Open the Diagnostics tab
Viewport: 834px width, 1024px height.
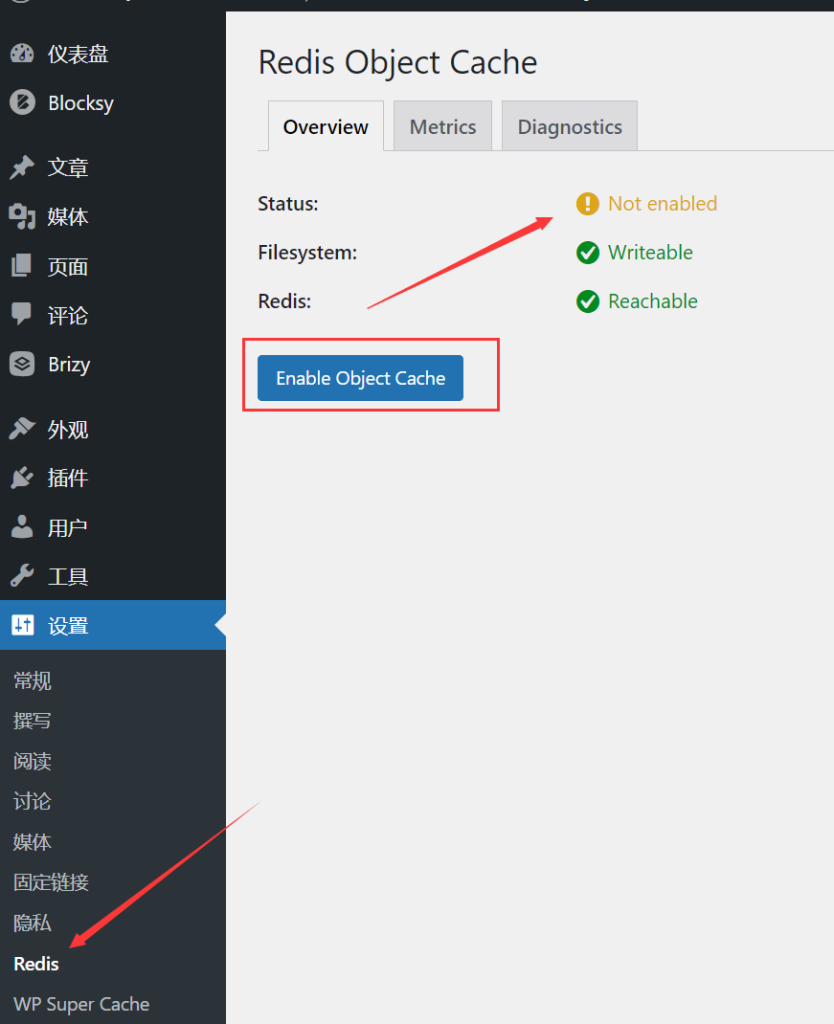pos(569,127)
